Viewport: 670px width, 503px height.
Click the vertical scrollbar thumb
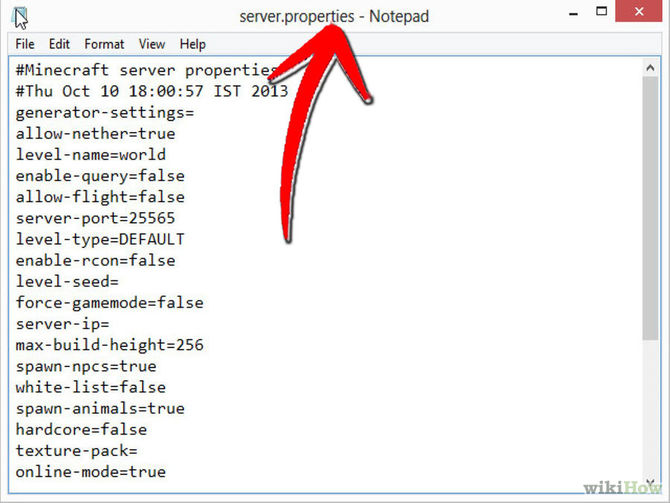[650, 209]
